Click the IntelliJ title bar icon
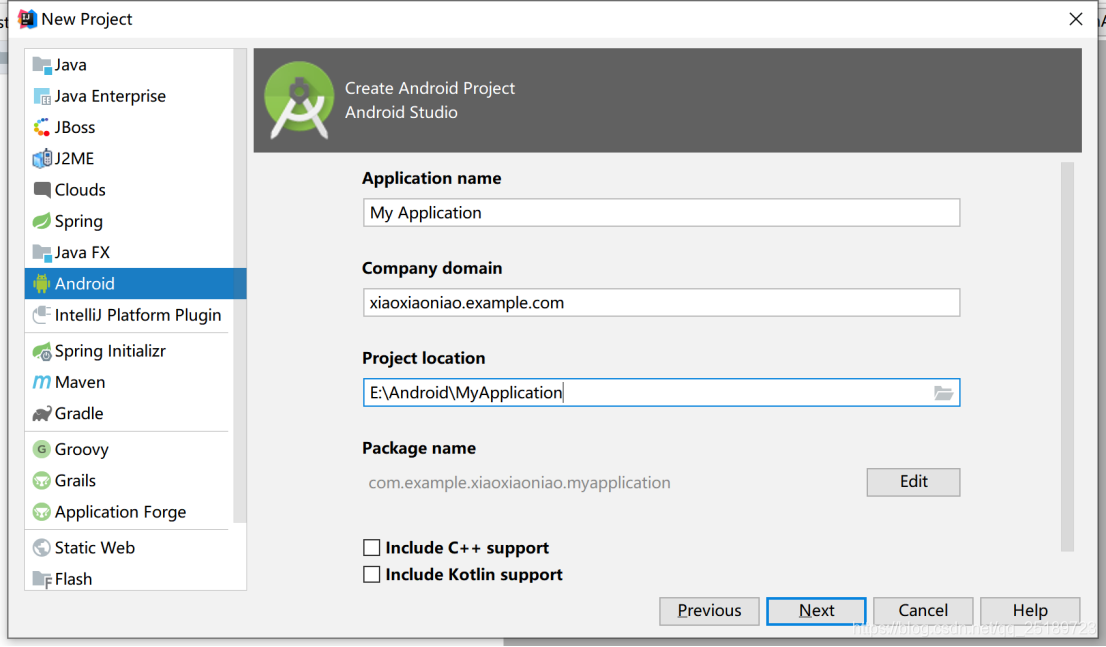This screenshot has height=647, width=1106. [x=27, y=19]
